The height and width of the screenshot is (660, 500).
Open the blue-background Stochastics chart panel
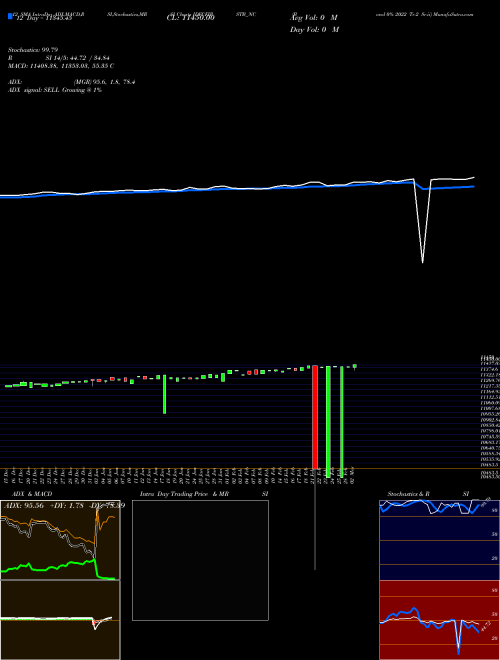pos(439,540)
